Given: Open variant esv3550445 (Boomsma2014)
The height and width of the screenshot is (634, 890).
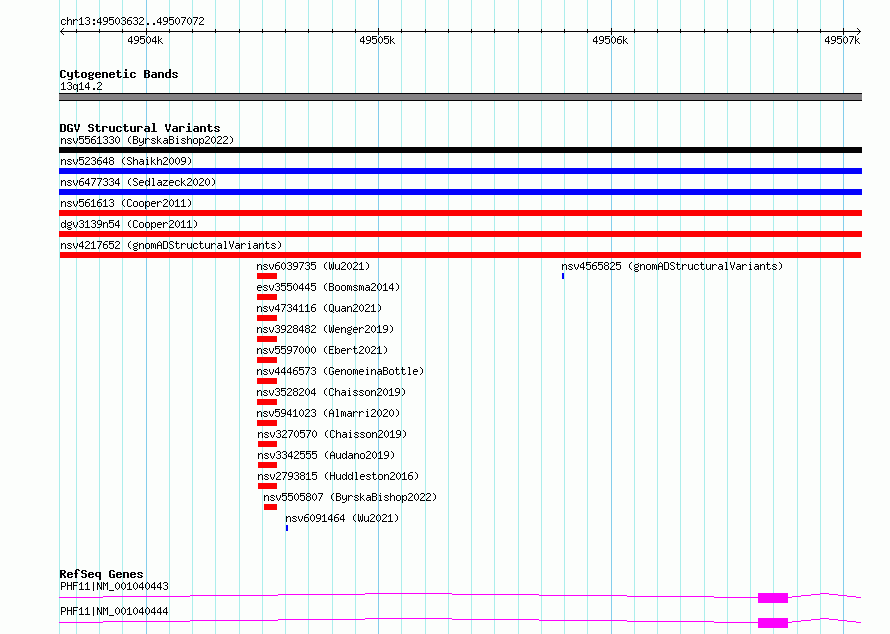Looking at the screenshot, I should click(328, 287).
